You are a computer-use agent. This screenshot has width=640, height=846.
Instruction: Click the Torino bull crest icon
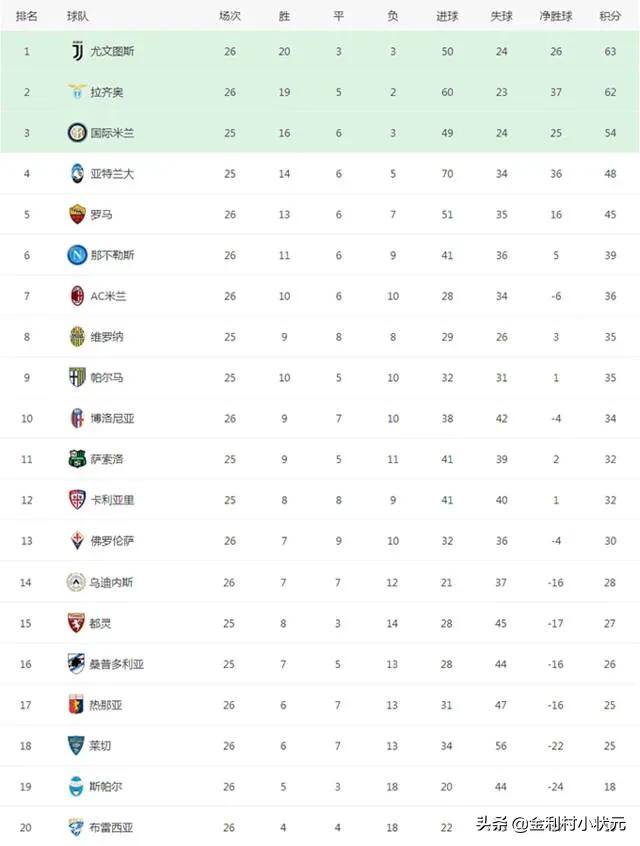coord(76,623)
